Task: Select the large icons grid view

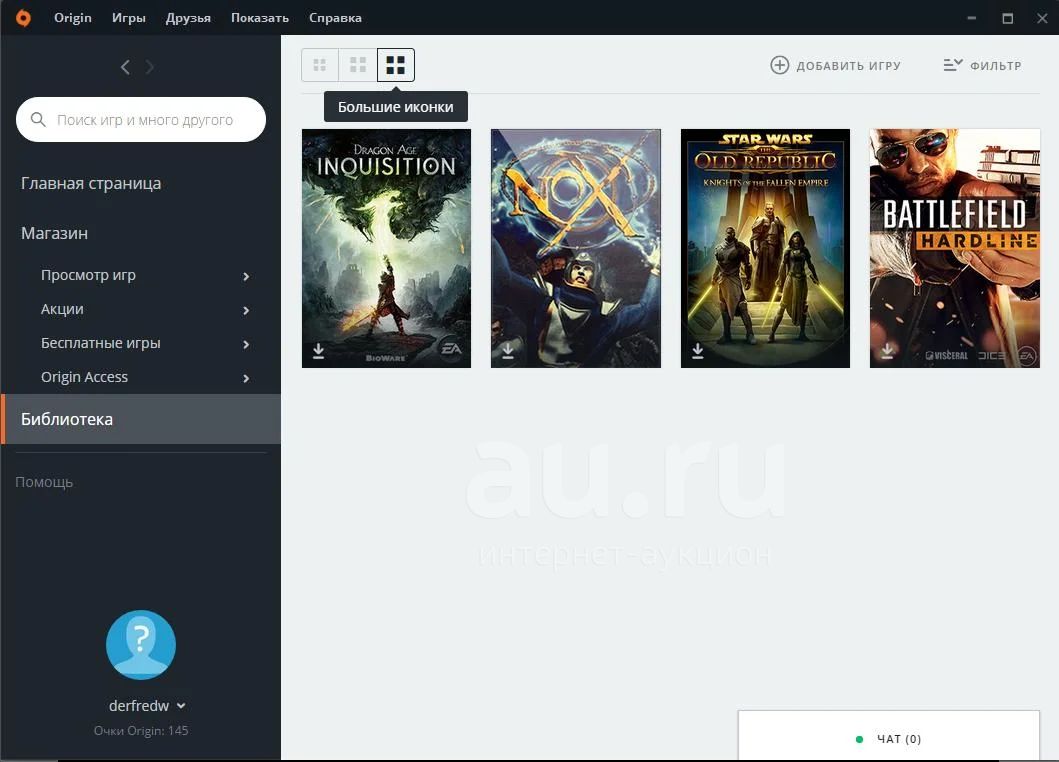Action: coord(396,65)
